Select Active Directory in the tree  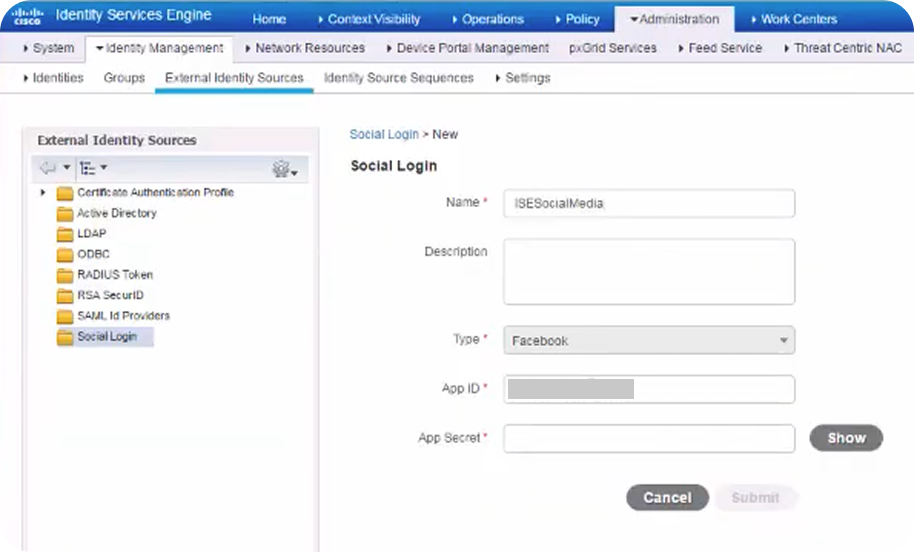[x=117, y=213]
